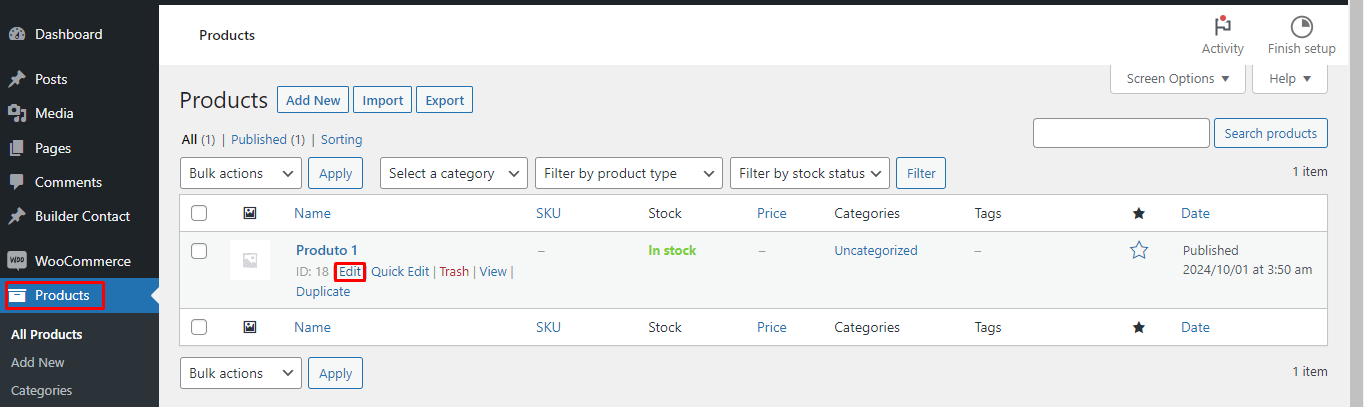
Task: Expand the Screen Options panel
Action: [x=1177, y=79]
